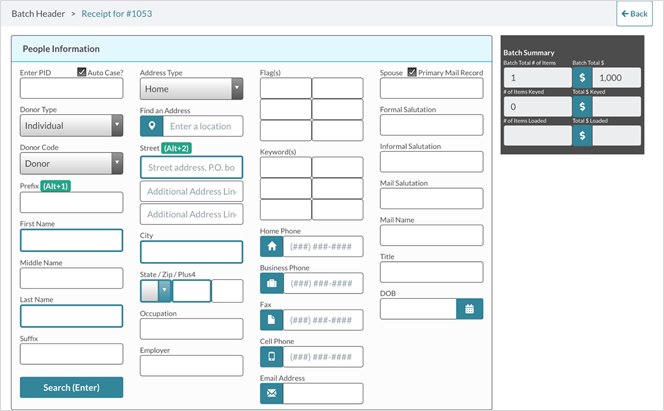The image size is (664, 411).
Task: Click into the Middle Name field
Action: click(x=72, y=278)
